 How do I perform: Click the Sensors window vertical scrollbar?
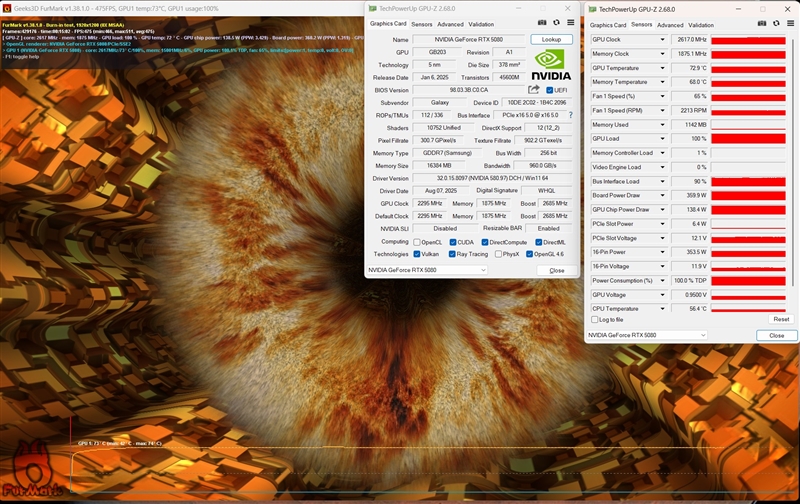tap(792, 161)
